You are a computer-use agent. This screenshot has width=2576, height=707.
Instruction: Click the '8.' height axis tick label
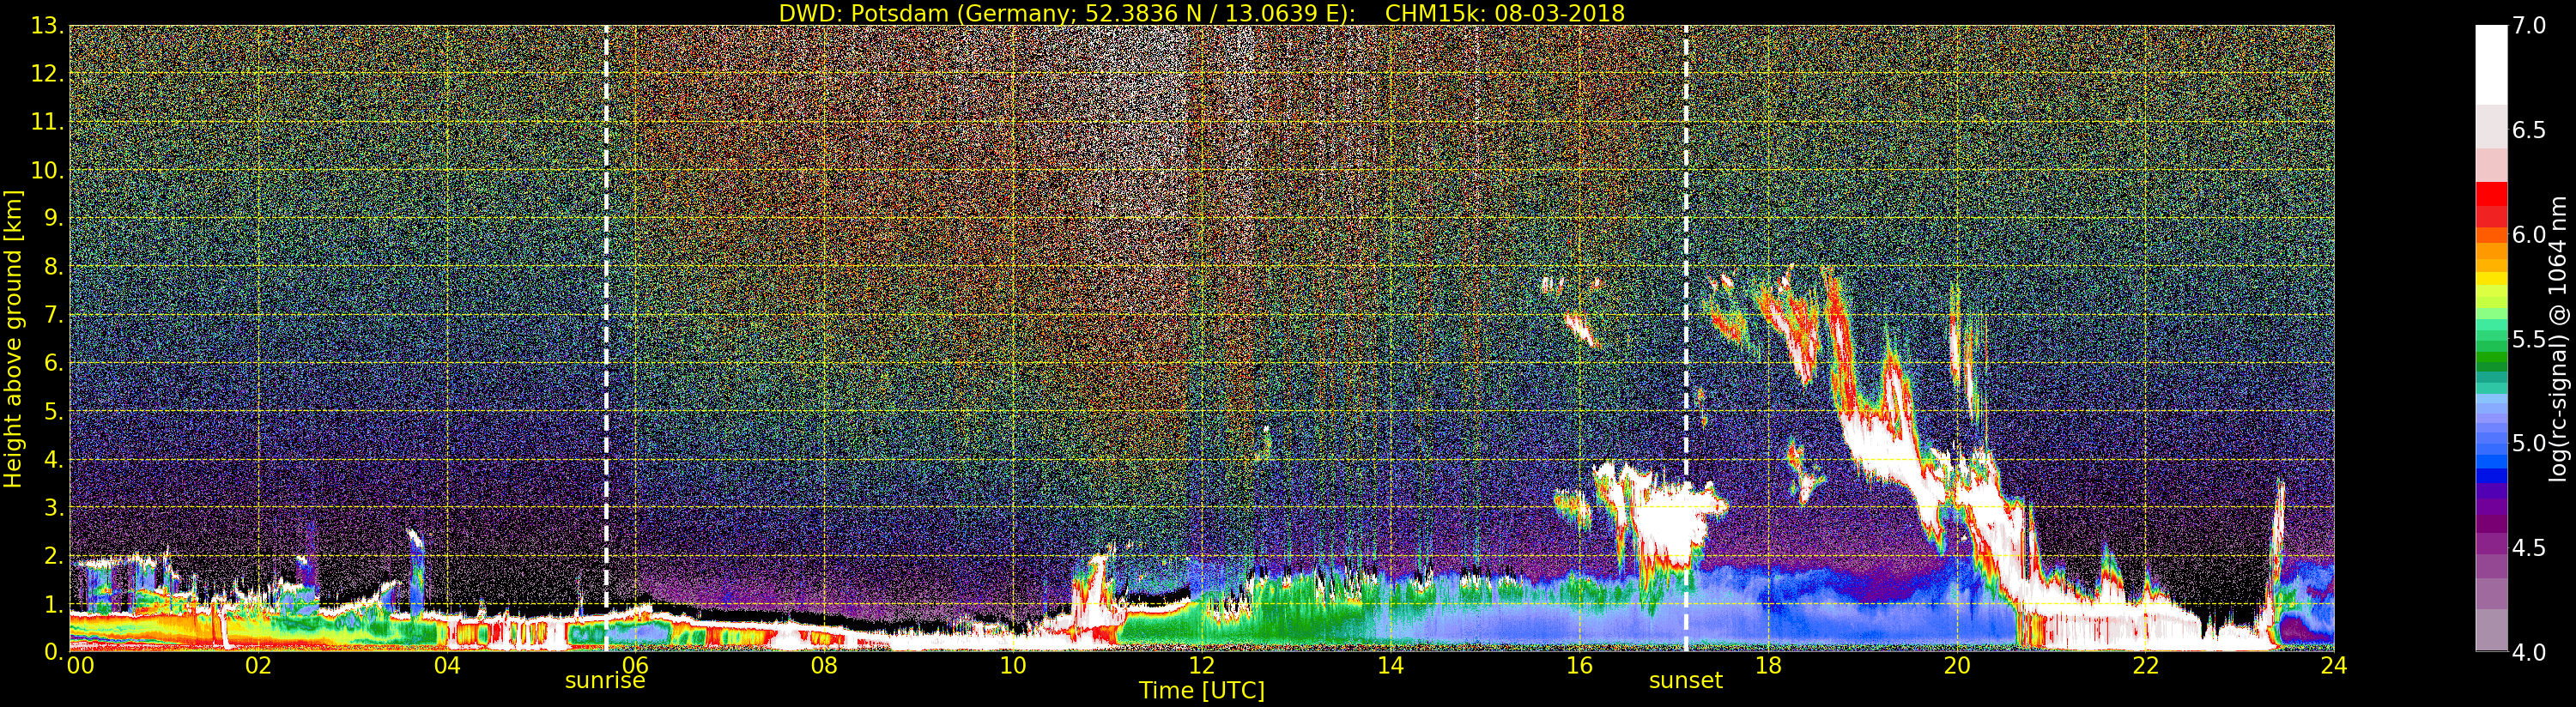[x=53, y=267]
